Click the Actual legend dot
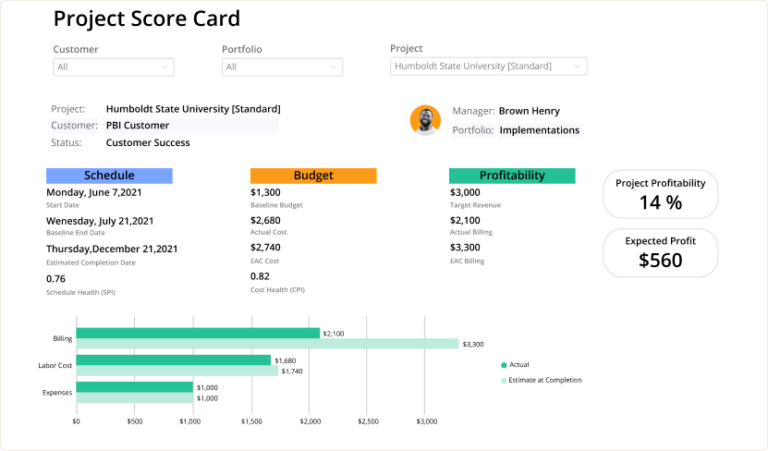The height and width of the screenshot is (451, 768). [x=503, y=365]
